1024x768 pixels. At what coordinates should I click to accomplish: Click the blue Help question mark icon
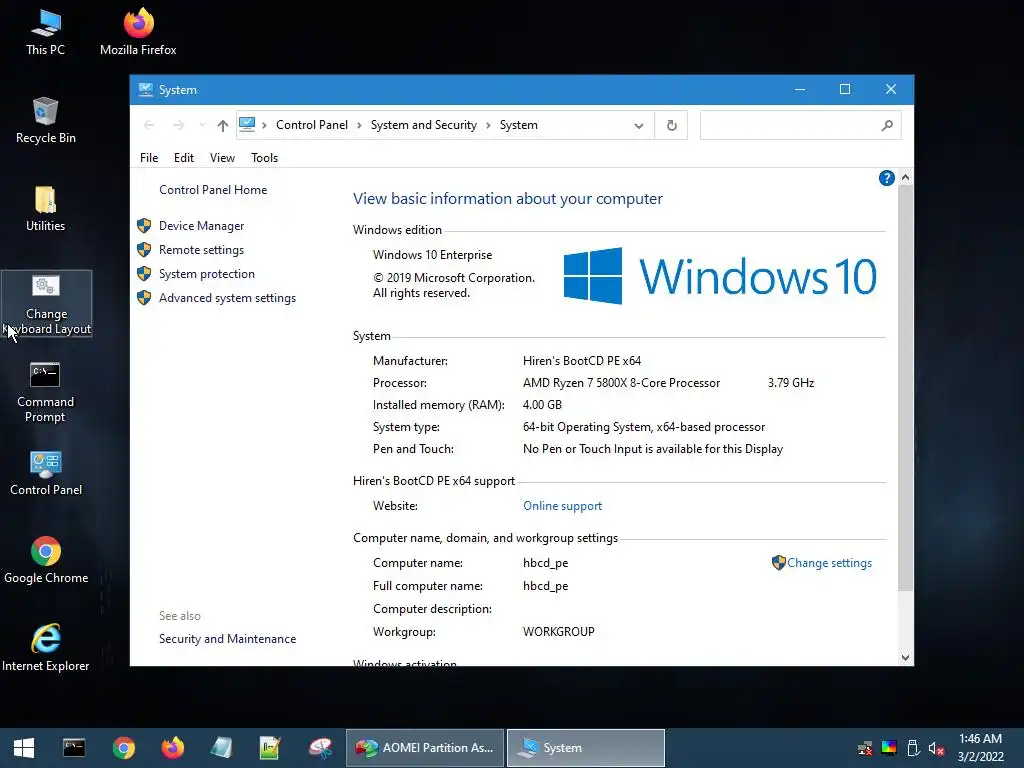click(x=886, y=178)
